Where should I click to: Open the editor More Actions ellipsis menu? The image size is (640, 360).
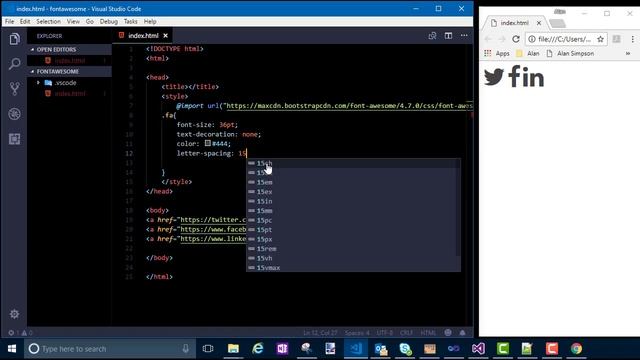pyautogui.click(x=464, y=36)
